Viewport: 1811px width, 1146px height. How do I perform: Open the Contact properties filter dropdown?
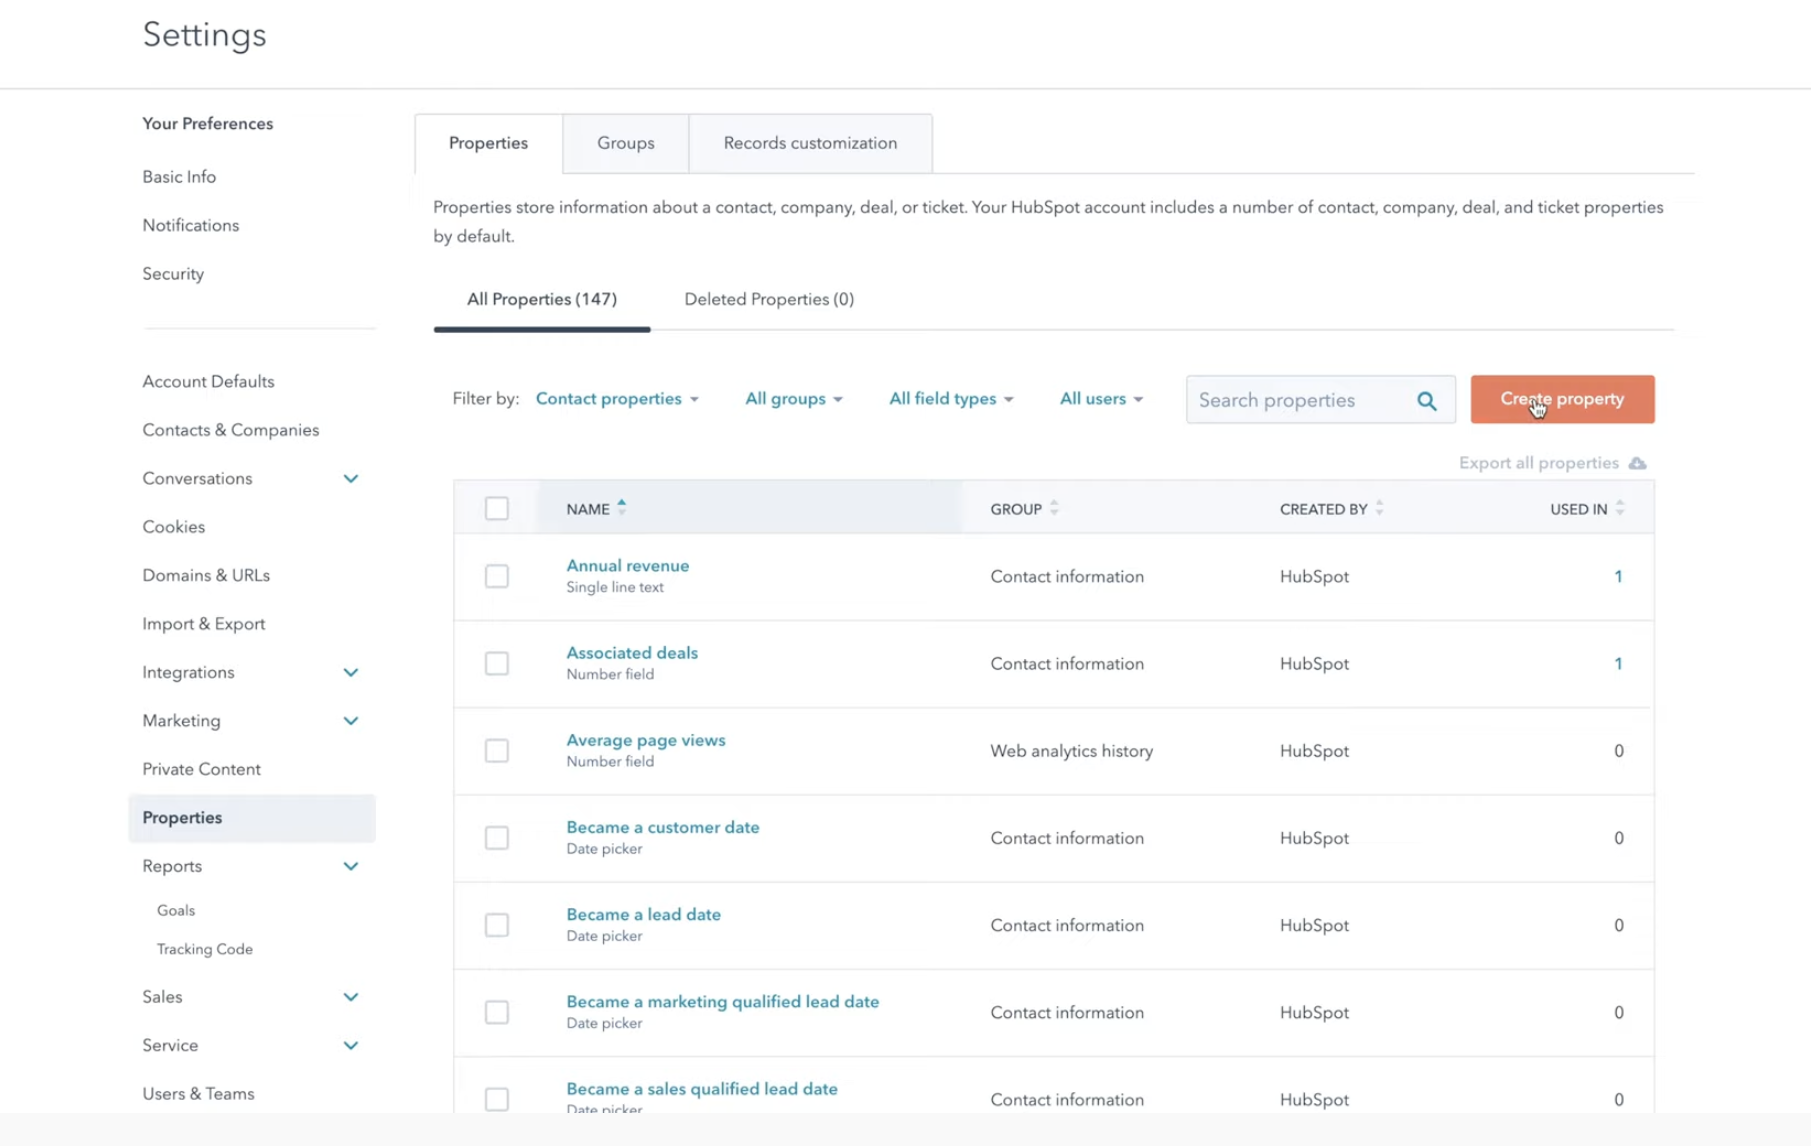tap(616, 399)
